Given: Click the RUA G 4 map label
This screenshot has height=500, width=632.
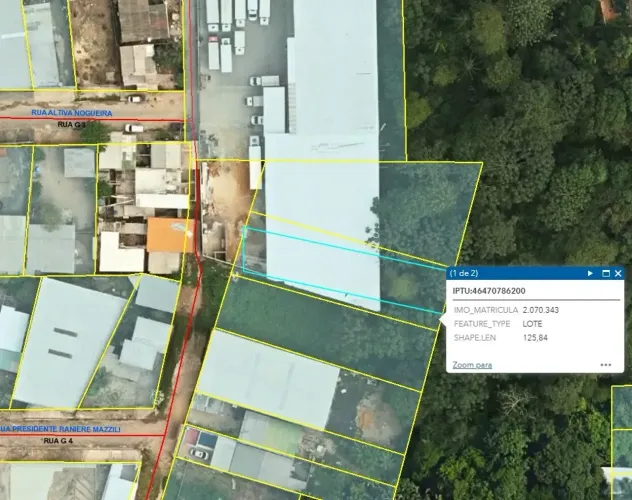Looking at the screenshot, I should pyautogui.click(x=58, y=441).
